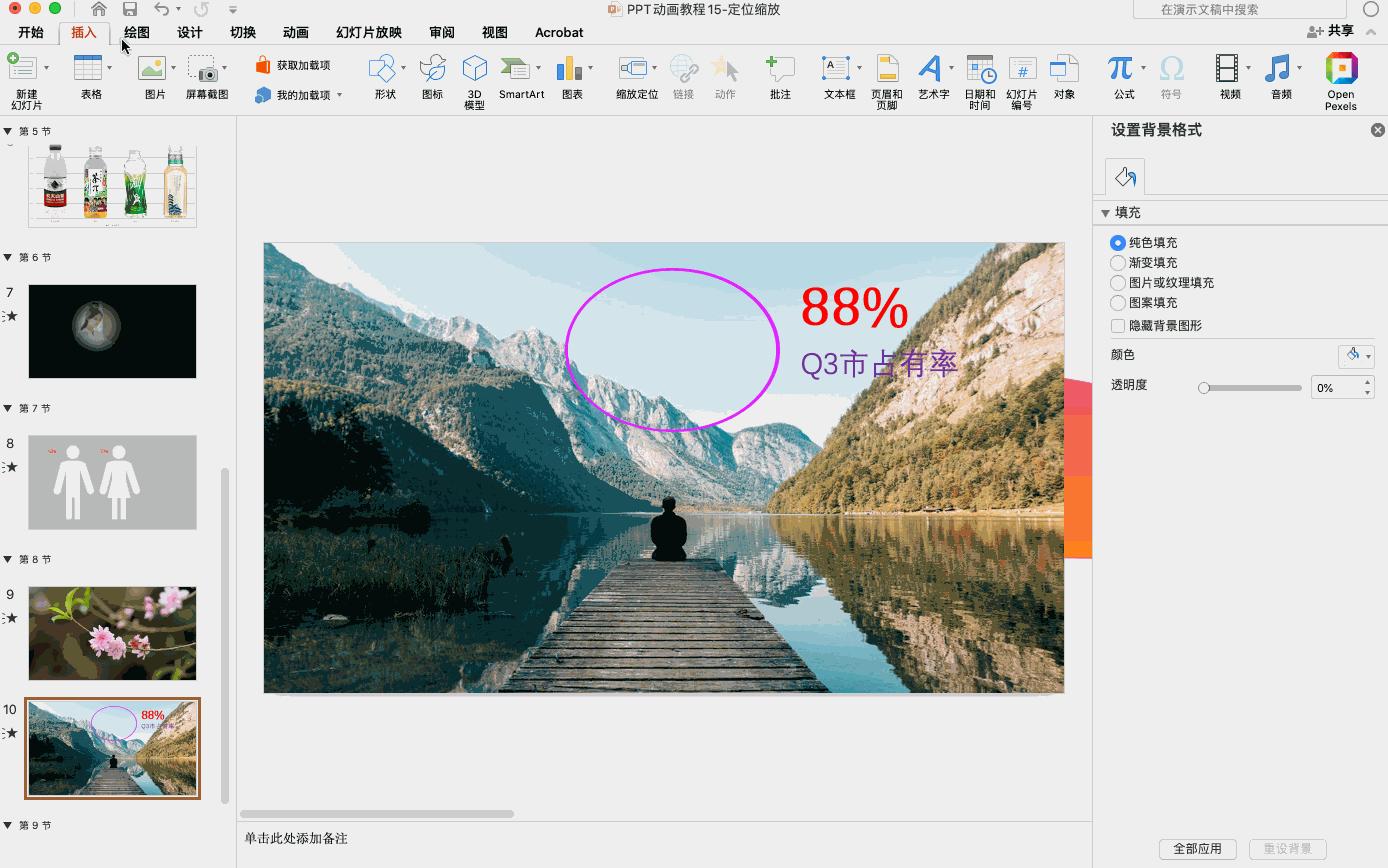Enable the 隐藏背景图形 checkbox
The height and width of the screenshot is (868, 1388).
click(1118, 326)
